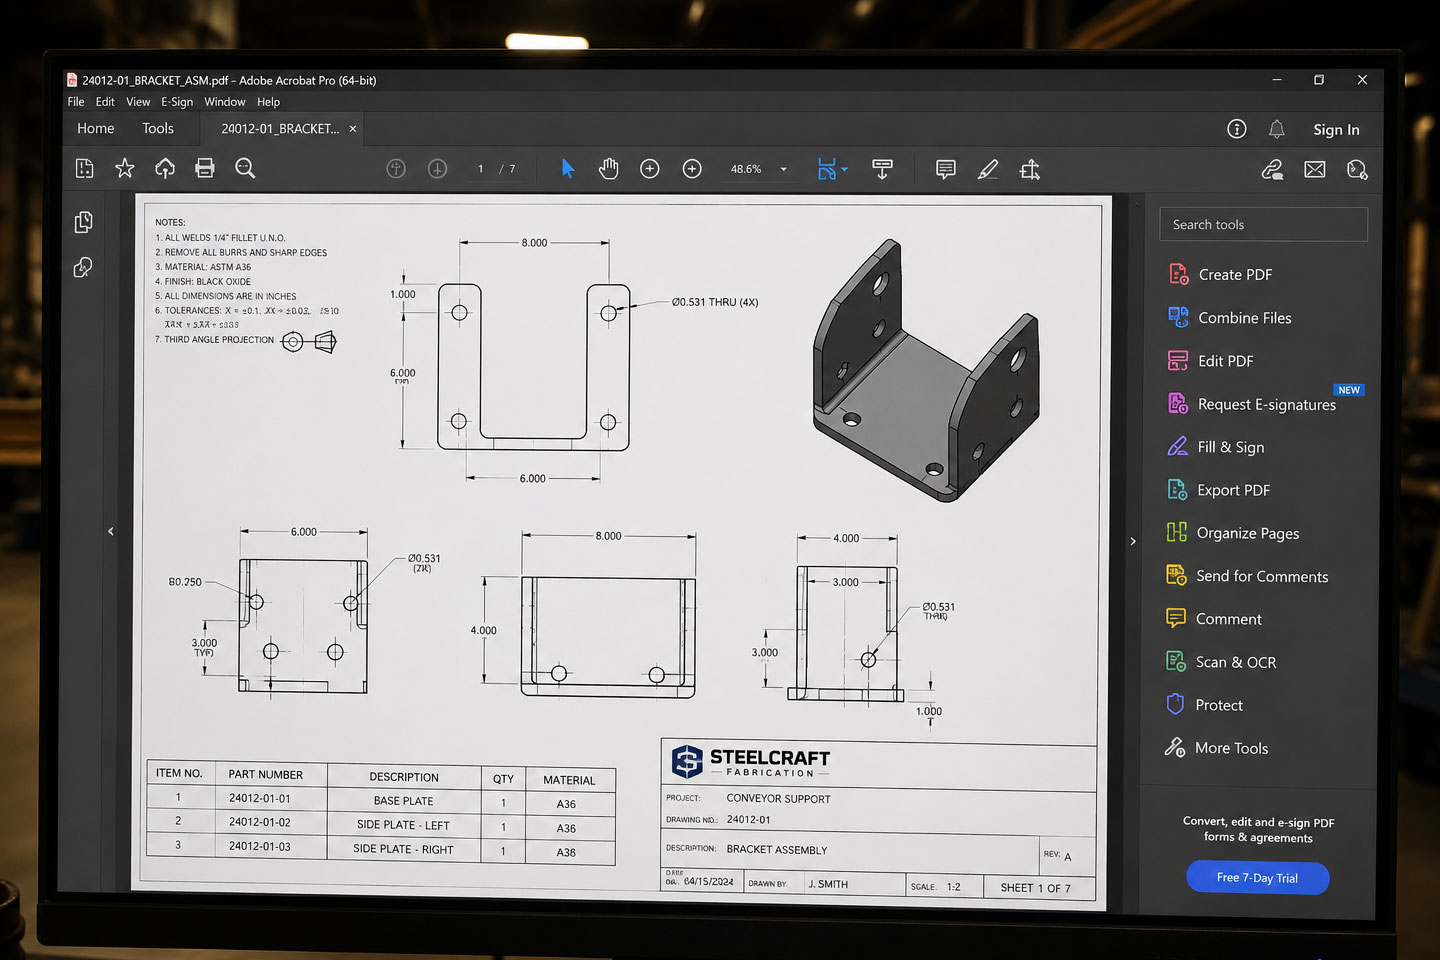
Task: Click the SHEET 1 OF 7 text
Action: [1035, 888]
